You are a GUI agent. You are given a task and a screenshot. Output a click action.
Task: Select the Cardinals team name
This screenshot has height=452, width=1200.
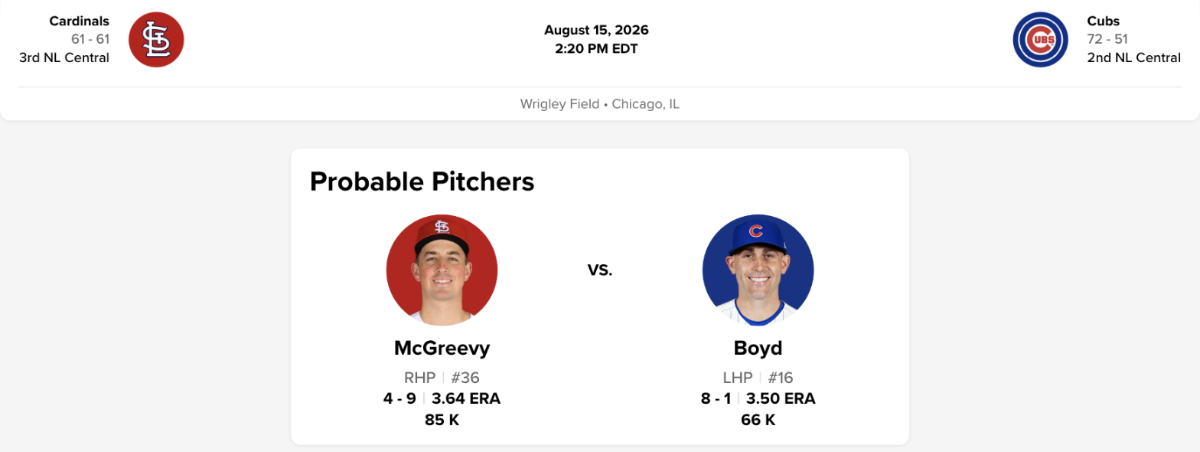click(x=79, y=21)
